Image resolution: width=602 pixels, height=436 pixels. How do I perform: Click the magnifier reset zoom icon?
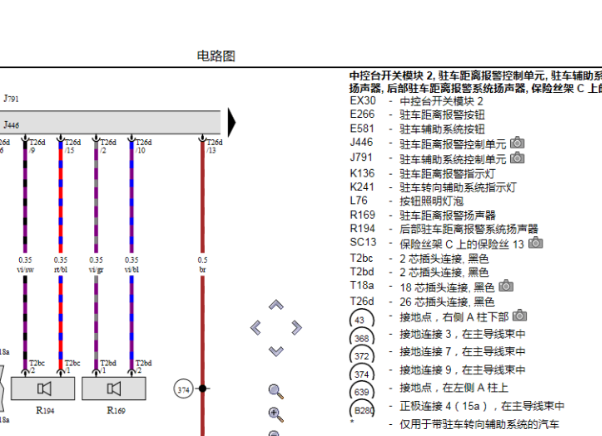click(x=276, y=391)
